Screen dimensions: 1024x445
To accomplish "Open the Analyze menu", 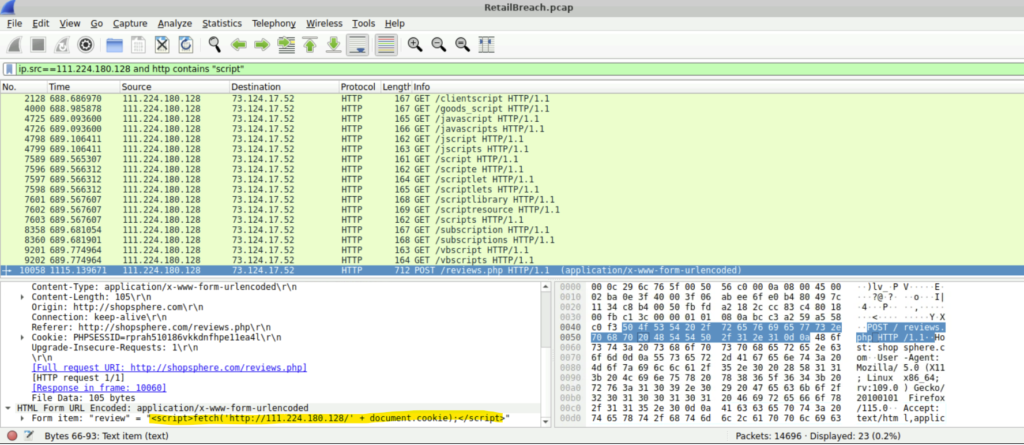I will [175, 22].
